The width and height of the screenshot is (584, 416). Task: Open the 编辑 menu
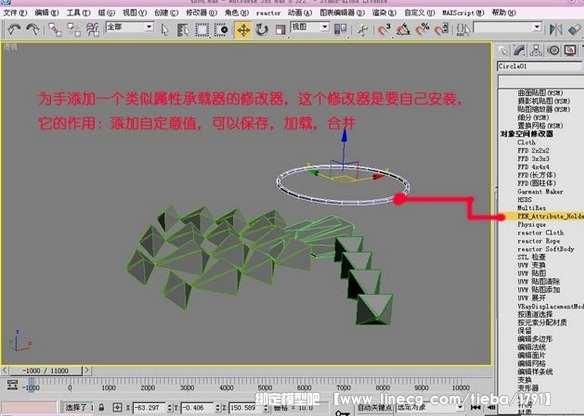pos(47,13)
